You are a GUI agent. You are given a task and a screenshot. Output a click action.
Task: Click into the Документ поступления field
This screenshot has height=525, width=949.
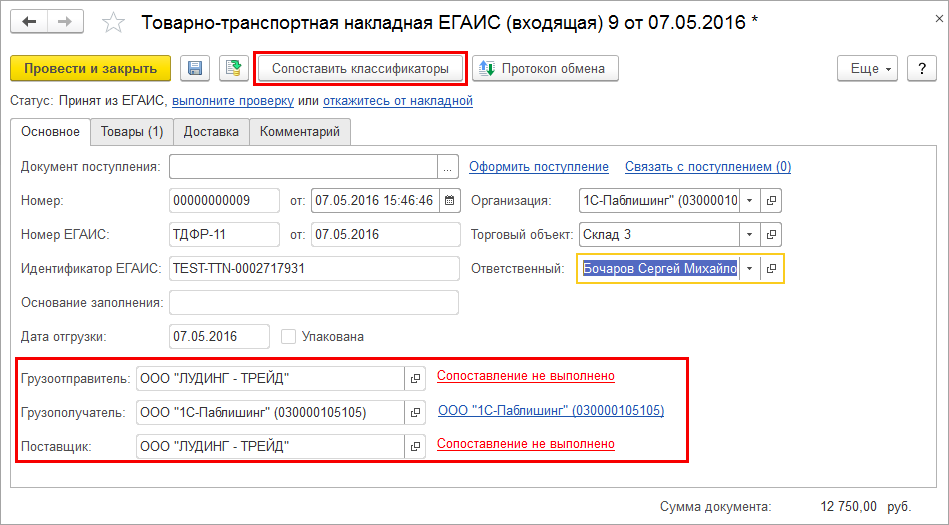(x=303, y=167)
